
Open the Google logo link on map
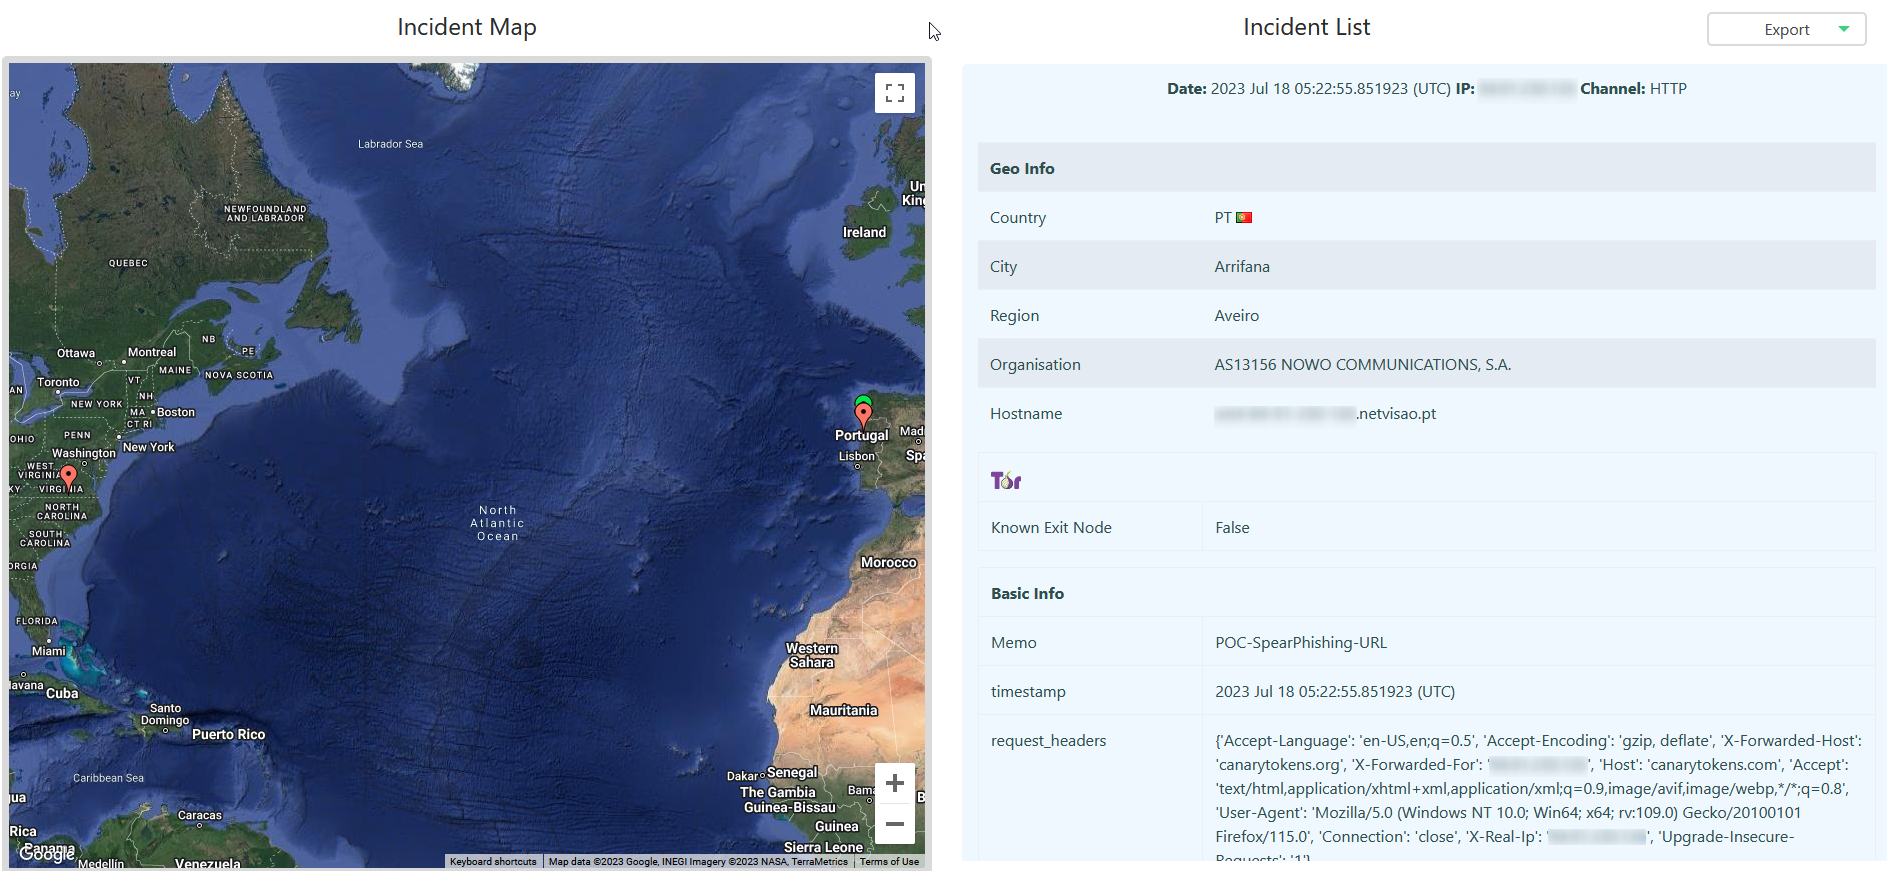tap(47, 853)
